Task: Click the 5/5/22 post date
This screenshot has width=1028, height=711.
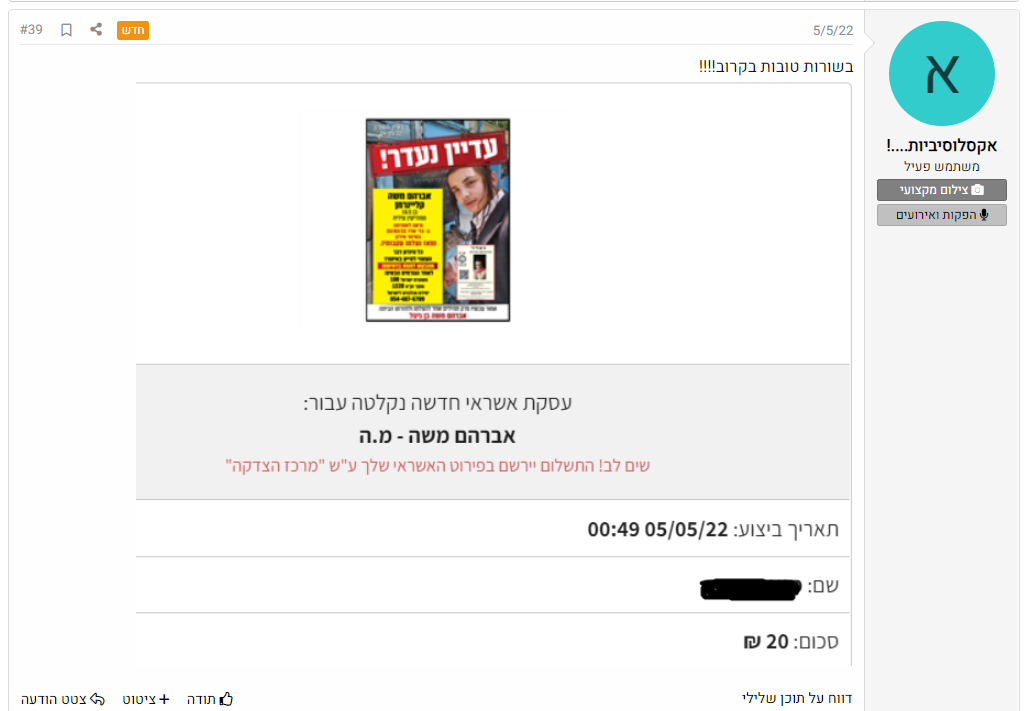Action: point(833,31)
